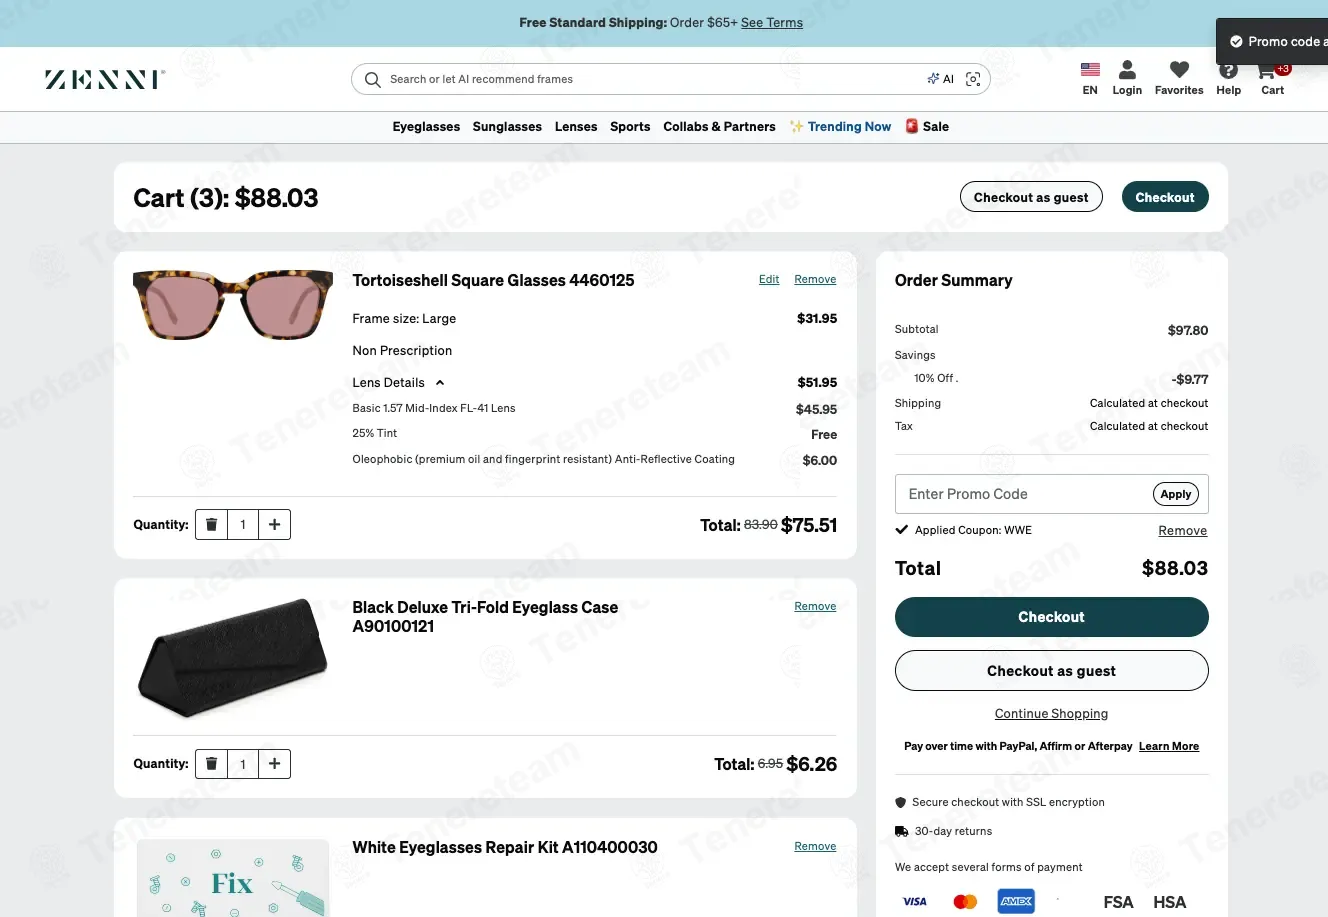This screenshot has width=1328, height=917.
Task: Click Checkout in Order Summary
Action: click(x=1051, y=617)
